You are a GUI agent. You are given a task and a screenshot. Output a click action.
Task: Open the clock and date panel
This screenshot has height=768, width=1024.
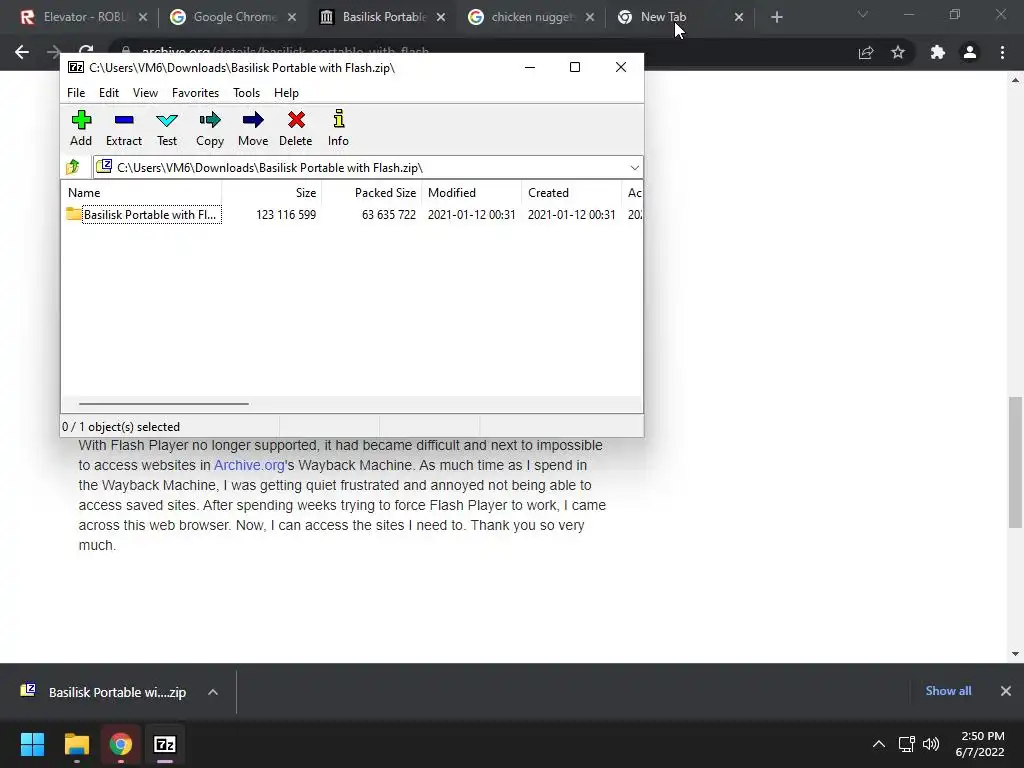click(x=980, y=744)
